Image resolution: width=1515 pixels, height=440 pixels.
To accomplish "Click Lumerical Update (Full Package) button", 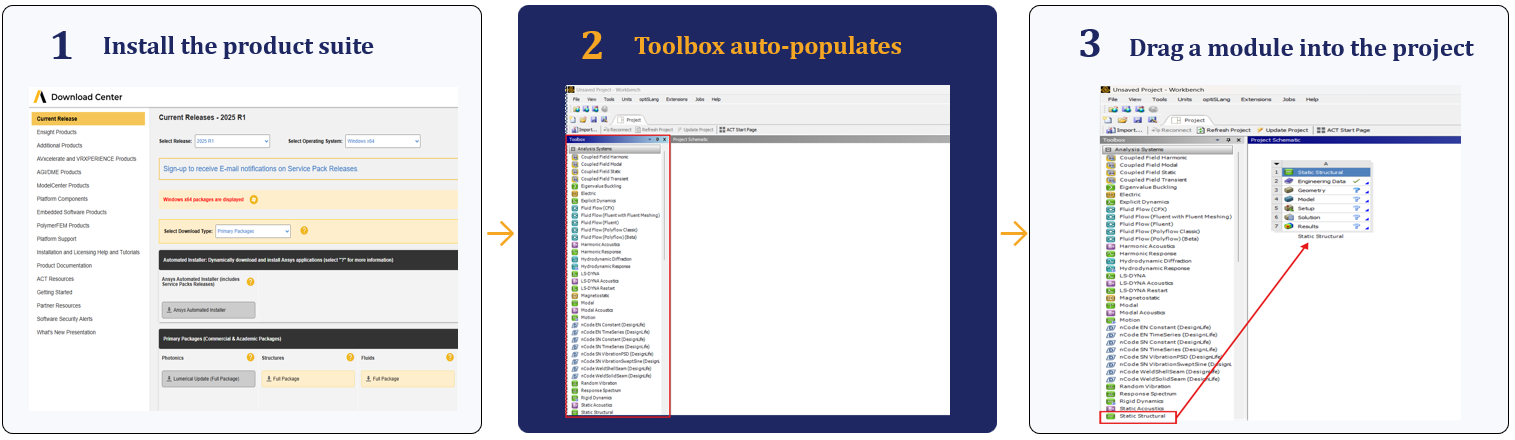I will (208, 379).
